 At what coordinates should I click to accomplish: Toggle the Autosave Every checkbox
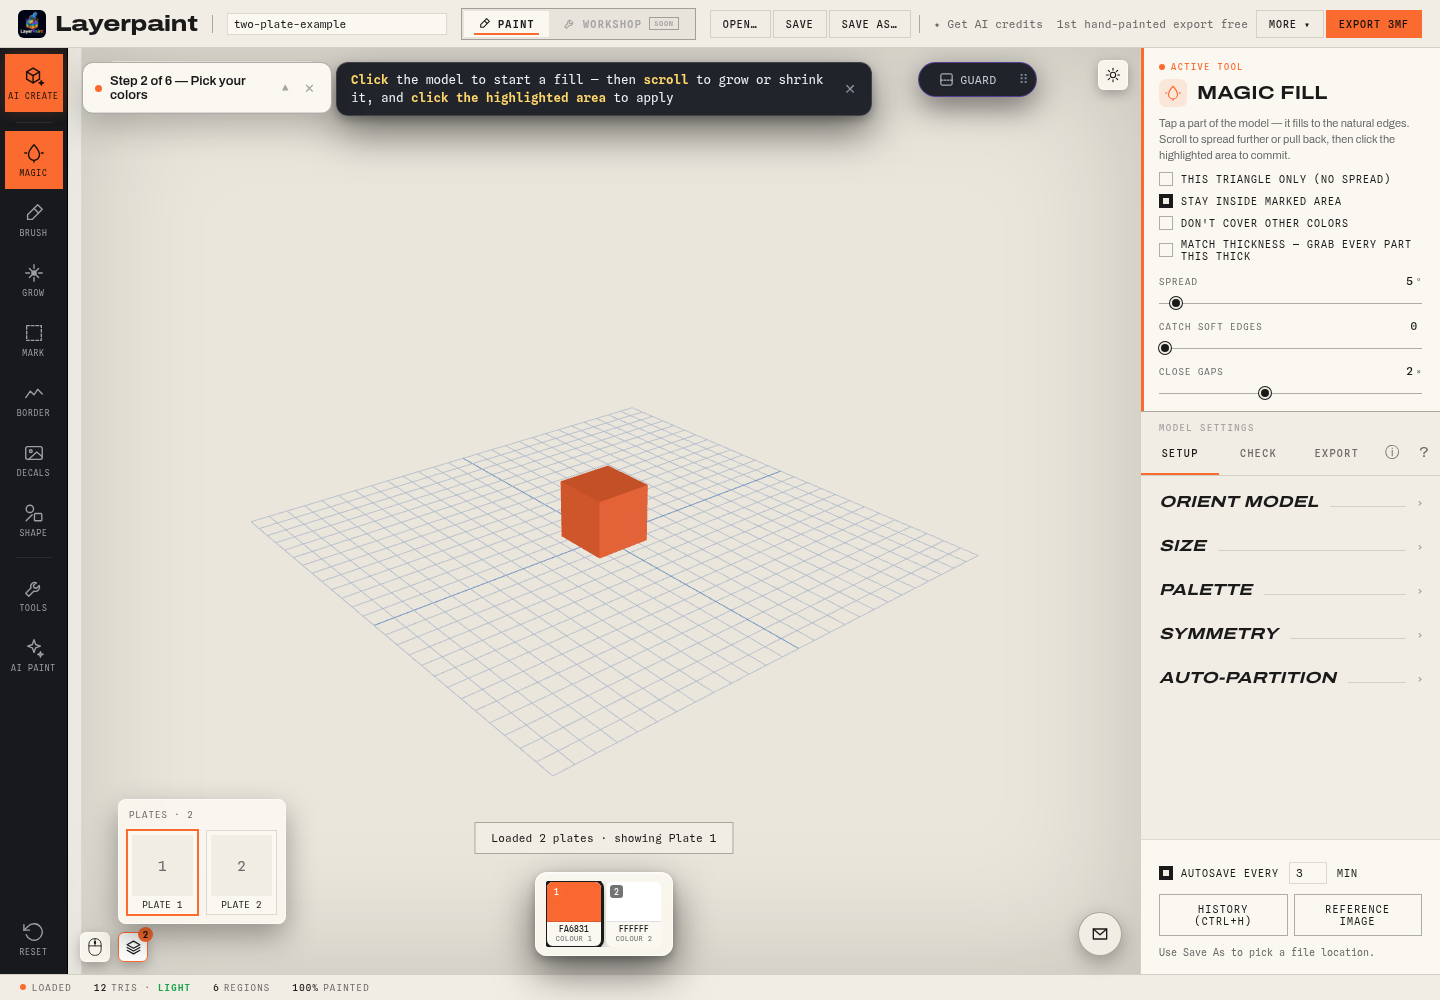click(x=1166, y=873)
